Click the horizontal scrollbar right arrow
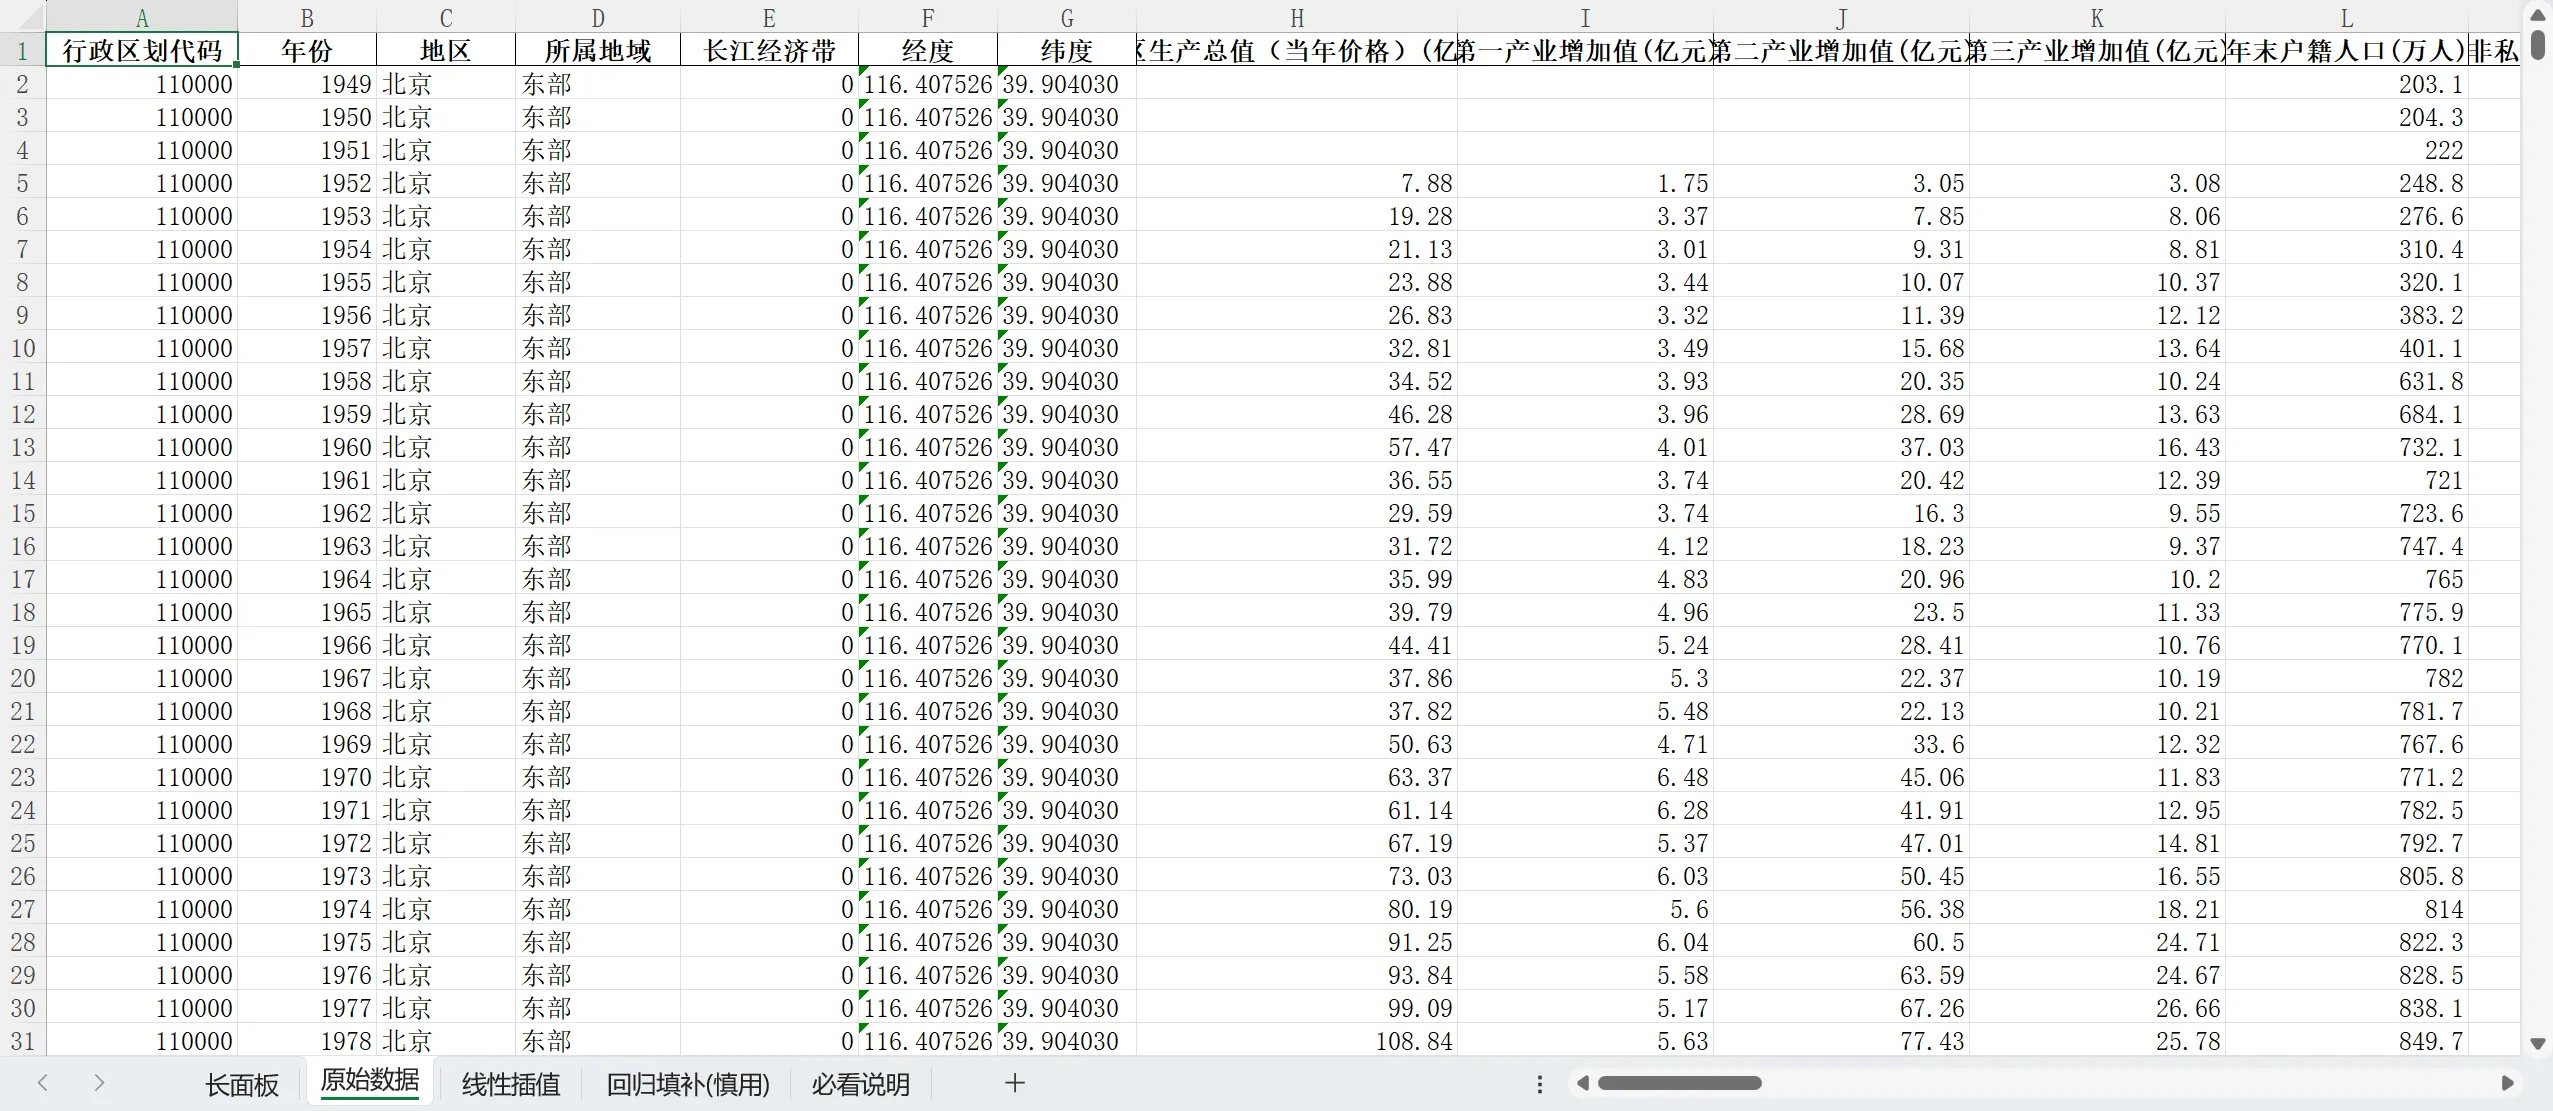 (2507, 1083)
